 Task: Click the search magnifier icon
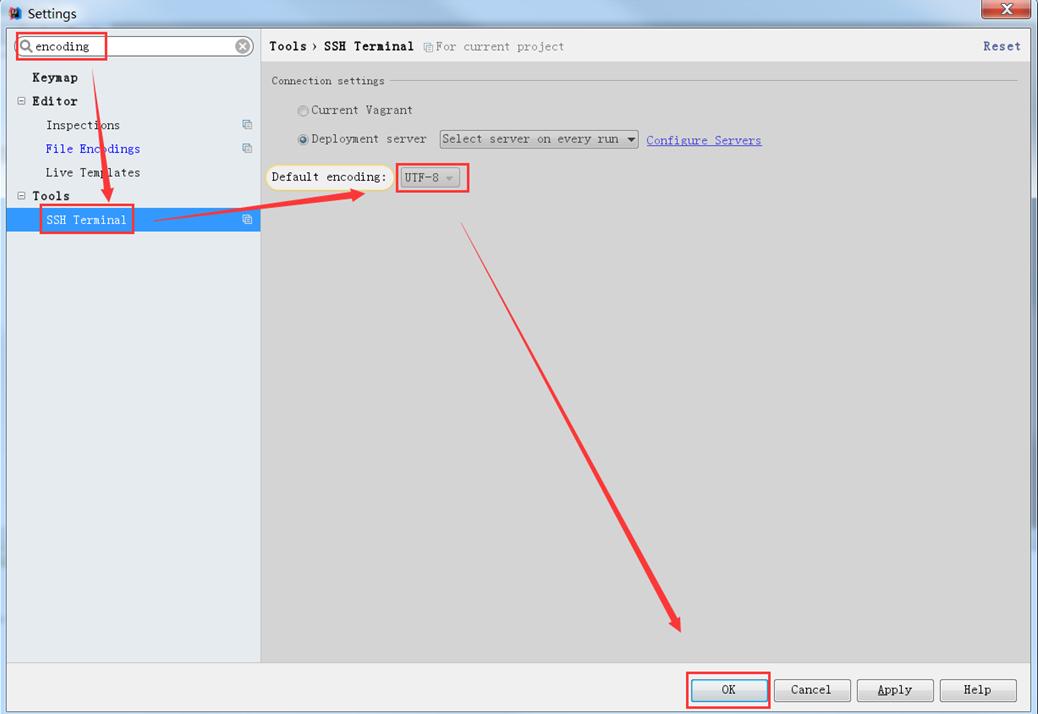26,46
